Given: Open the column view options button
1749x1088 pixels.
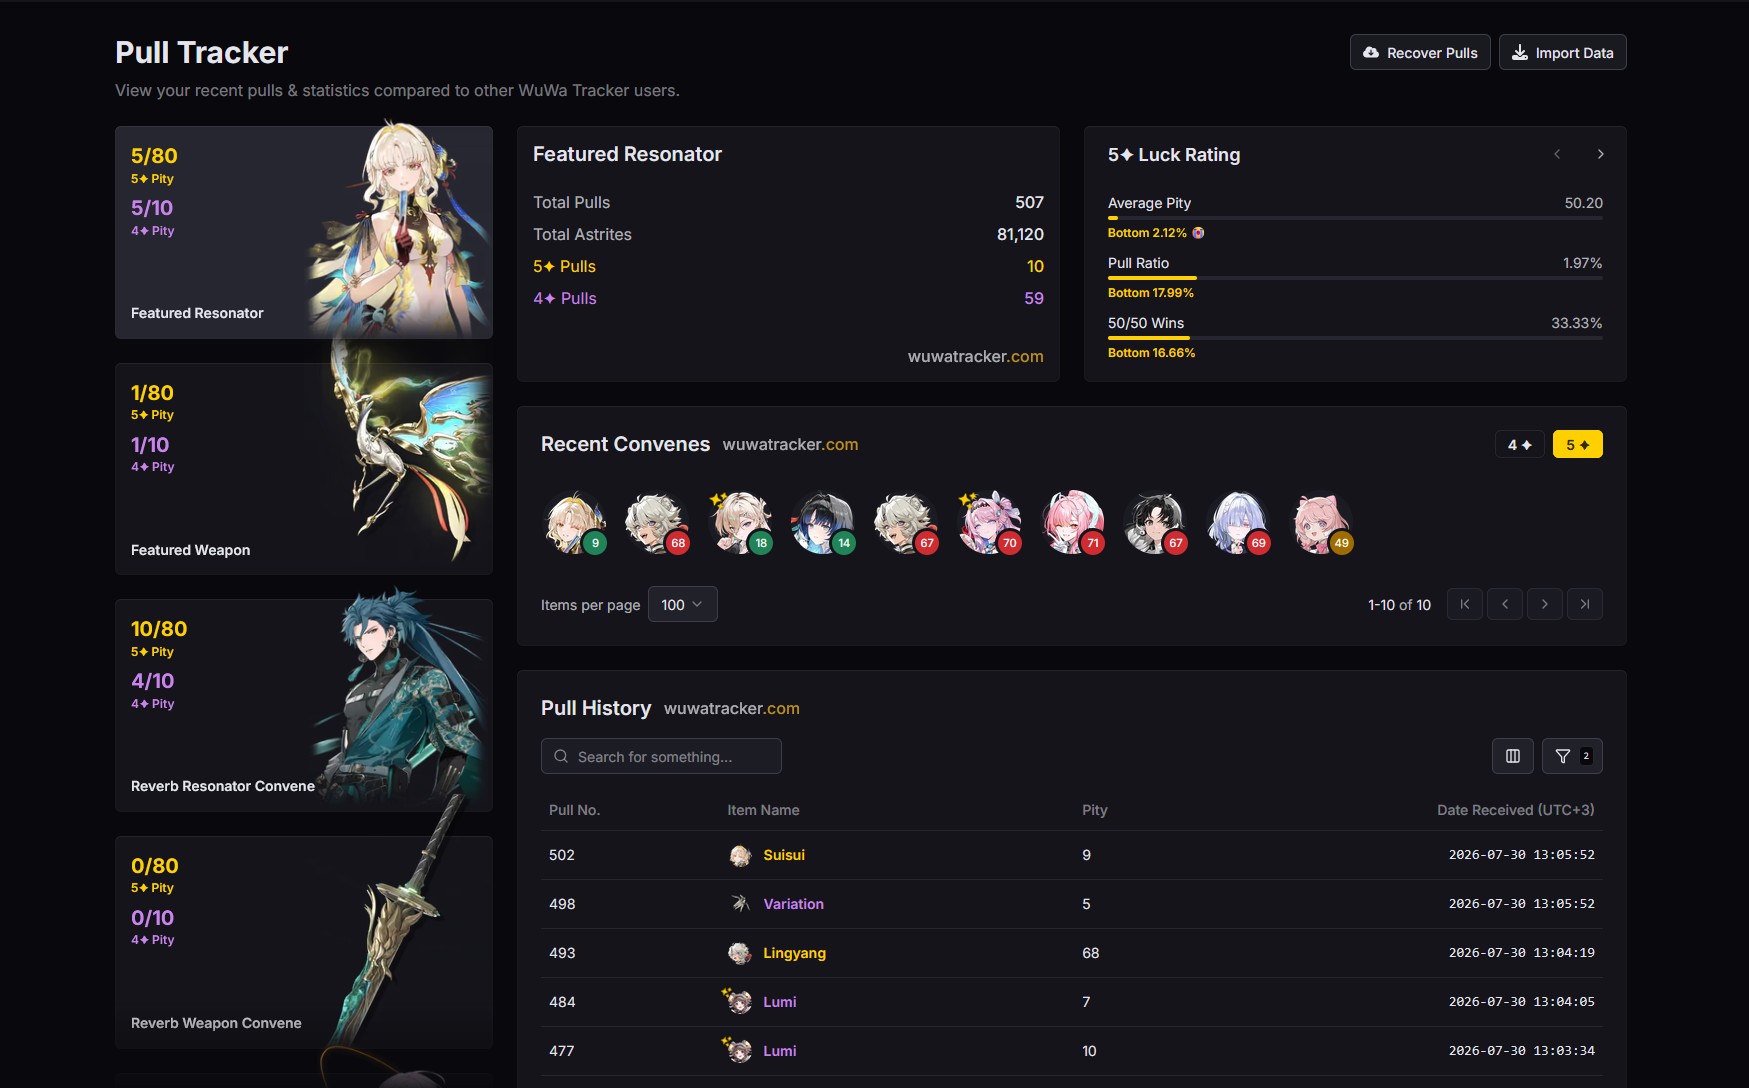Looking at the screenshot, I should click(1513, 756).
